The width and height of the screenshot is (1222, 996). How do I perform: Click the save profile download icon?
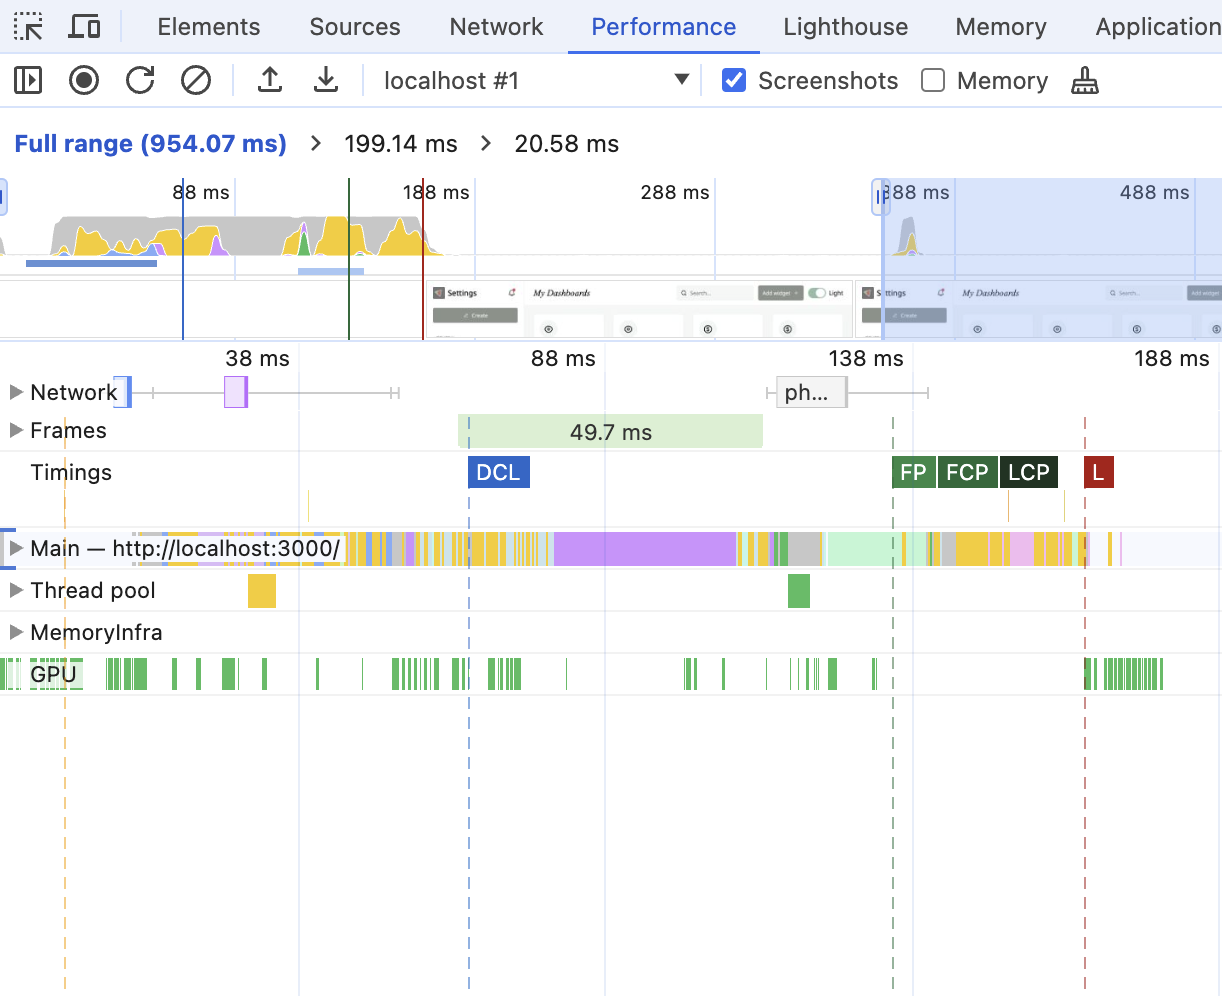click(x=326, y=80)
